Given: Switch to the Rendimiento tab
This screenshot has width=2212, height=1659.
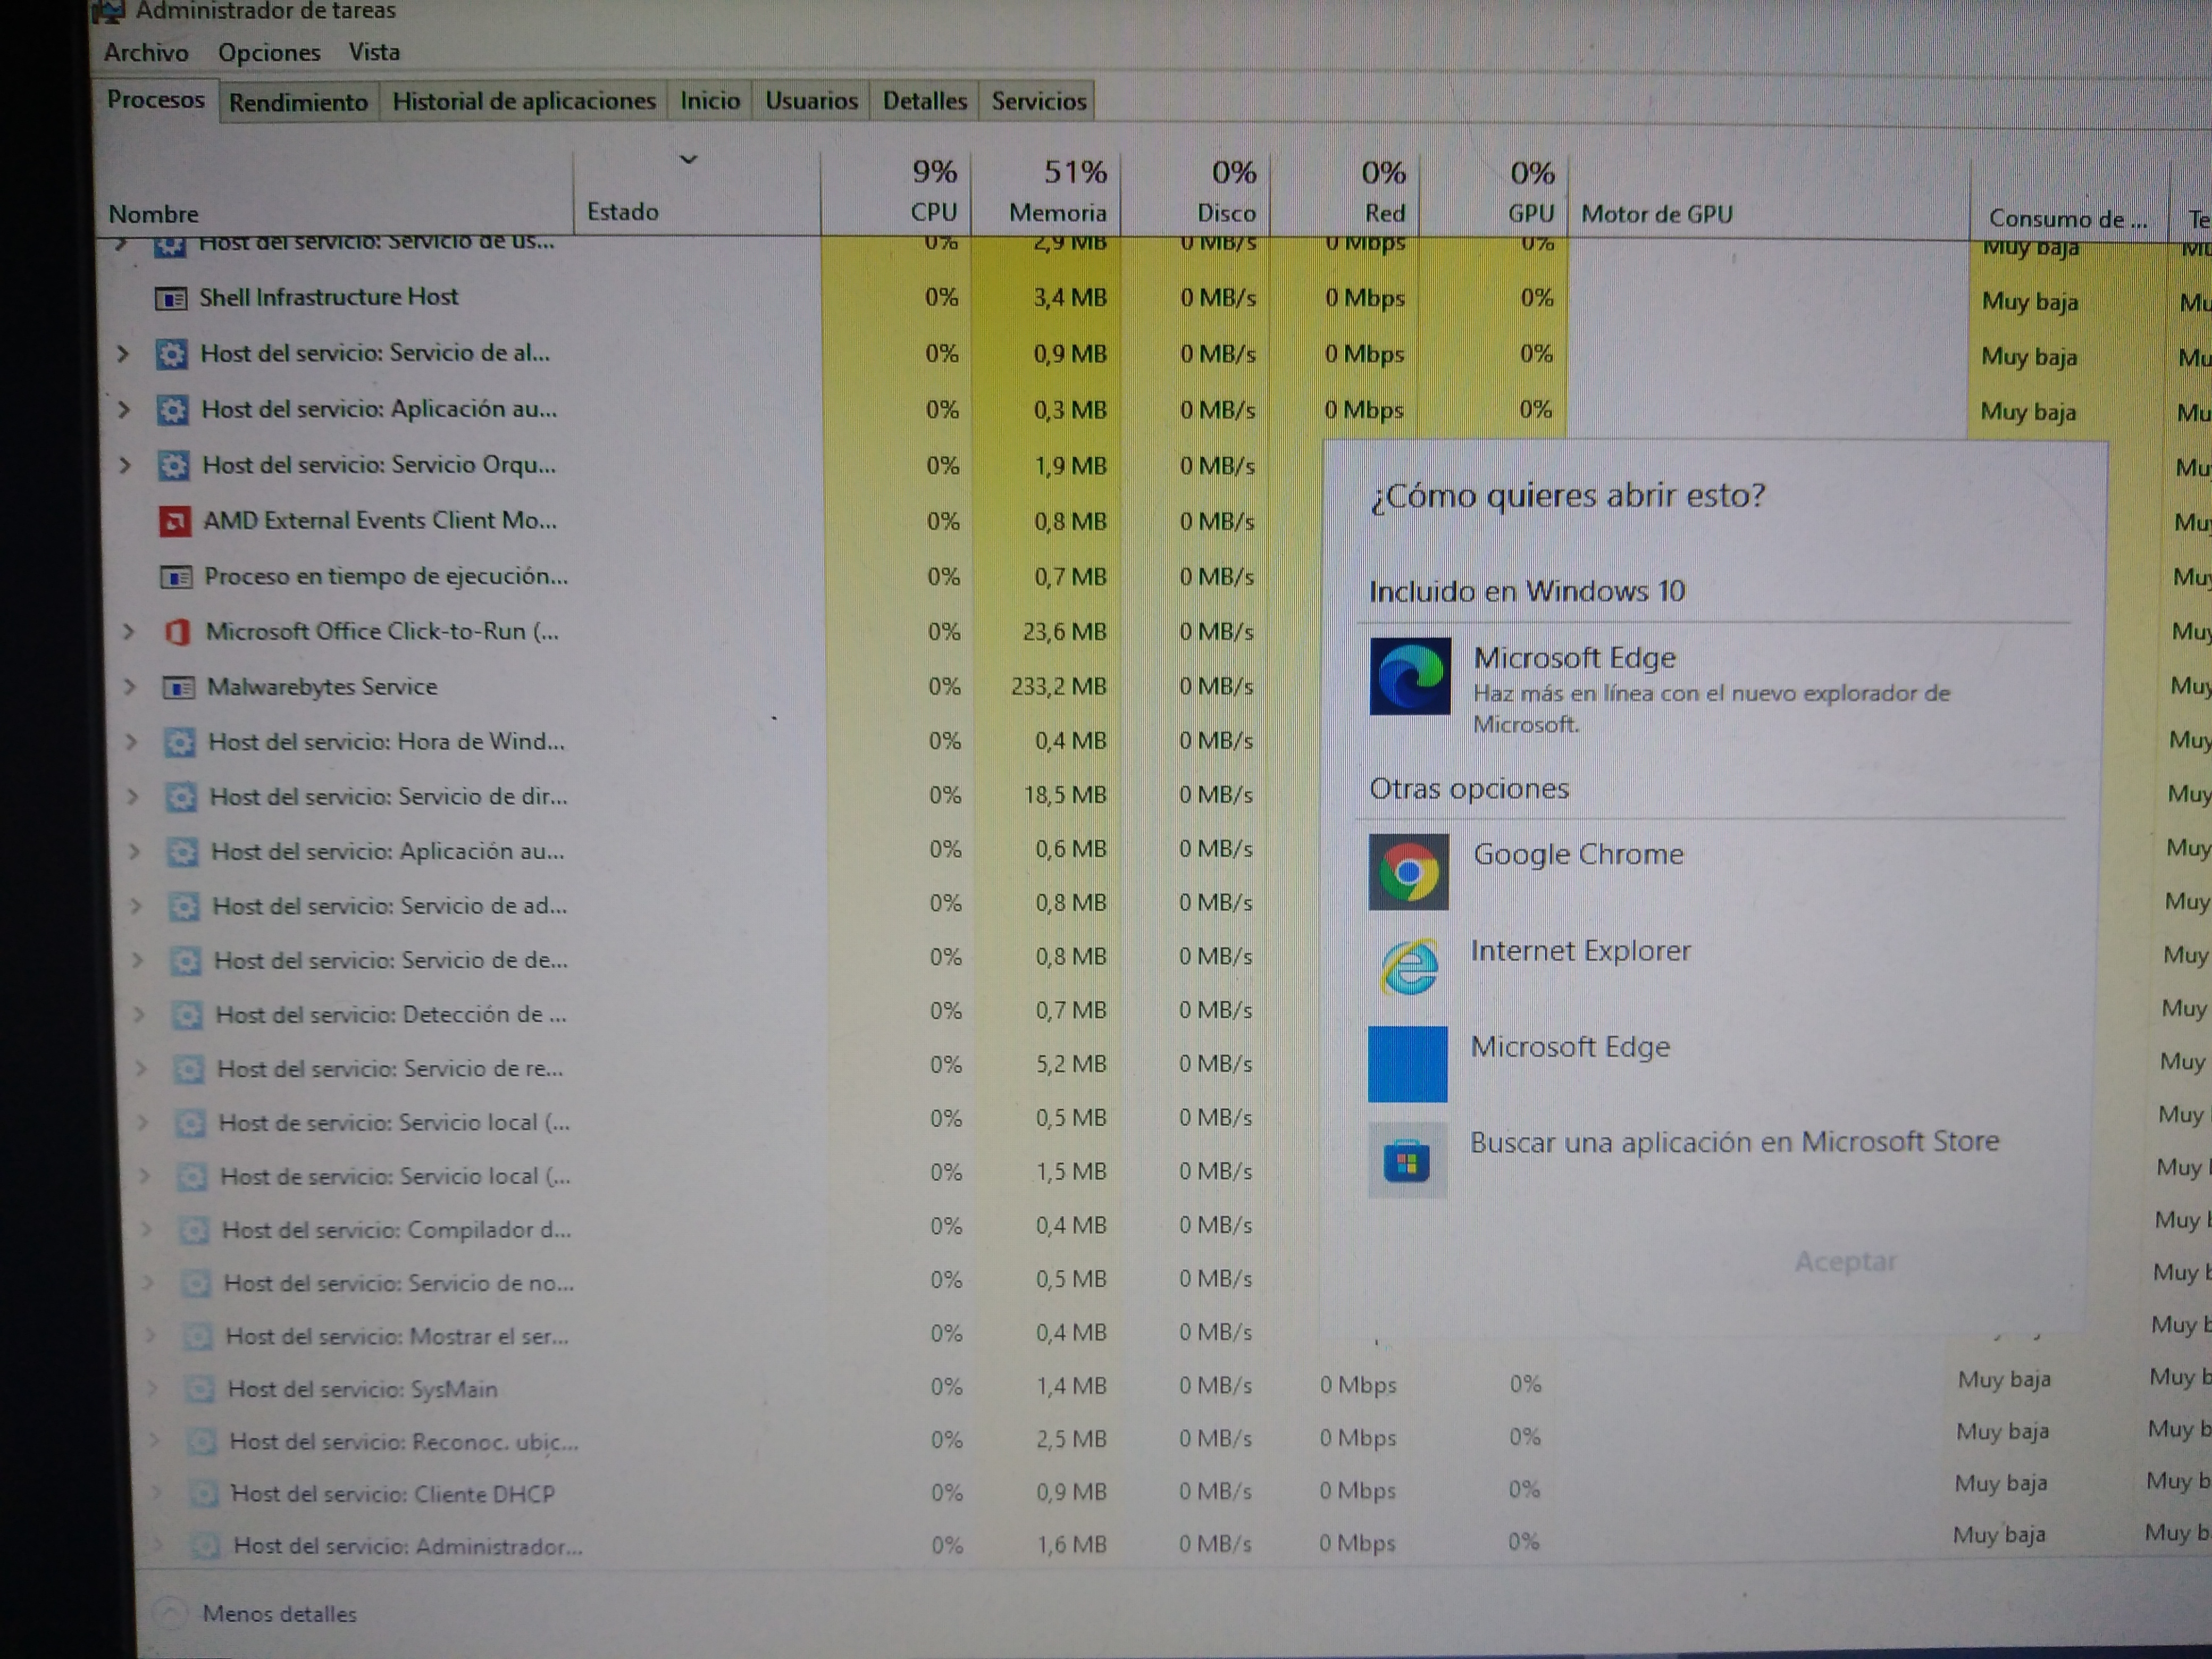Looking at the screenshot, I should pyautogui.click(x=298, y=102).
